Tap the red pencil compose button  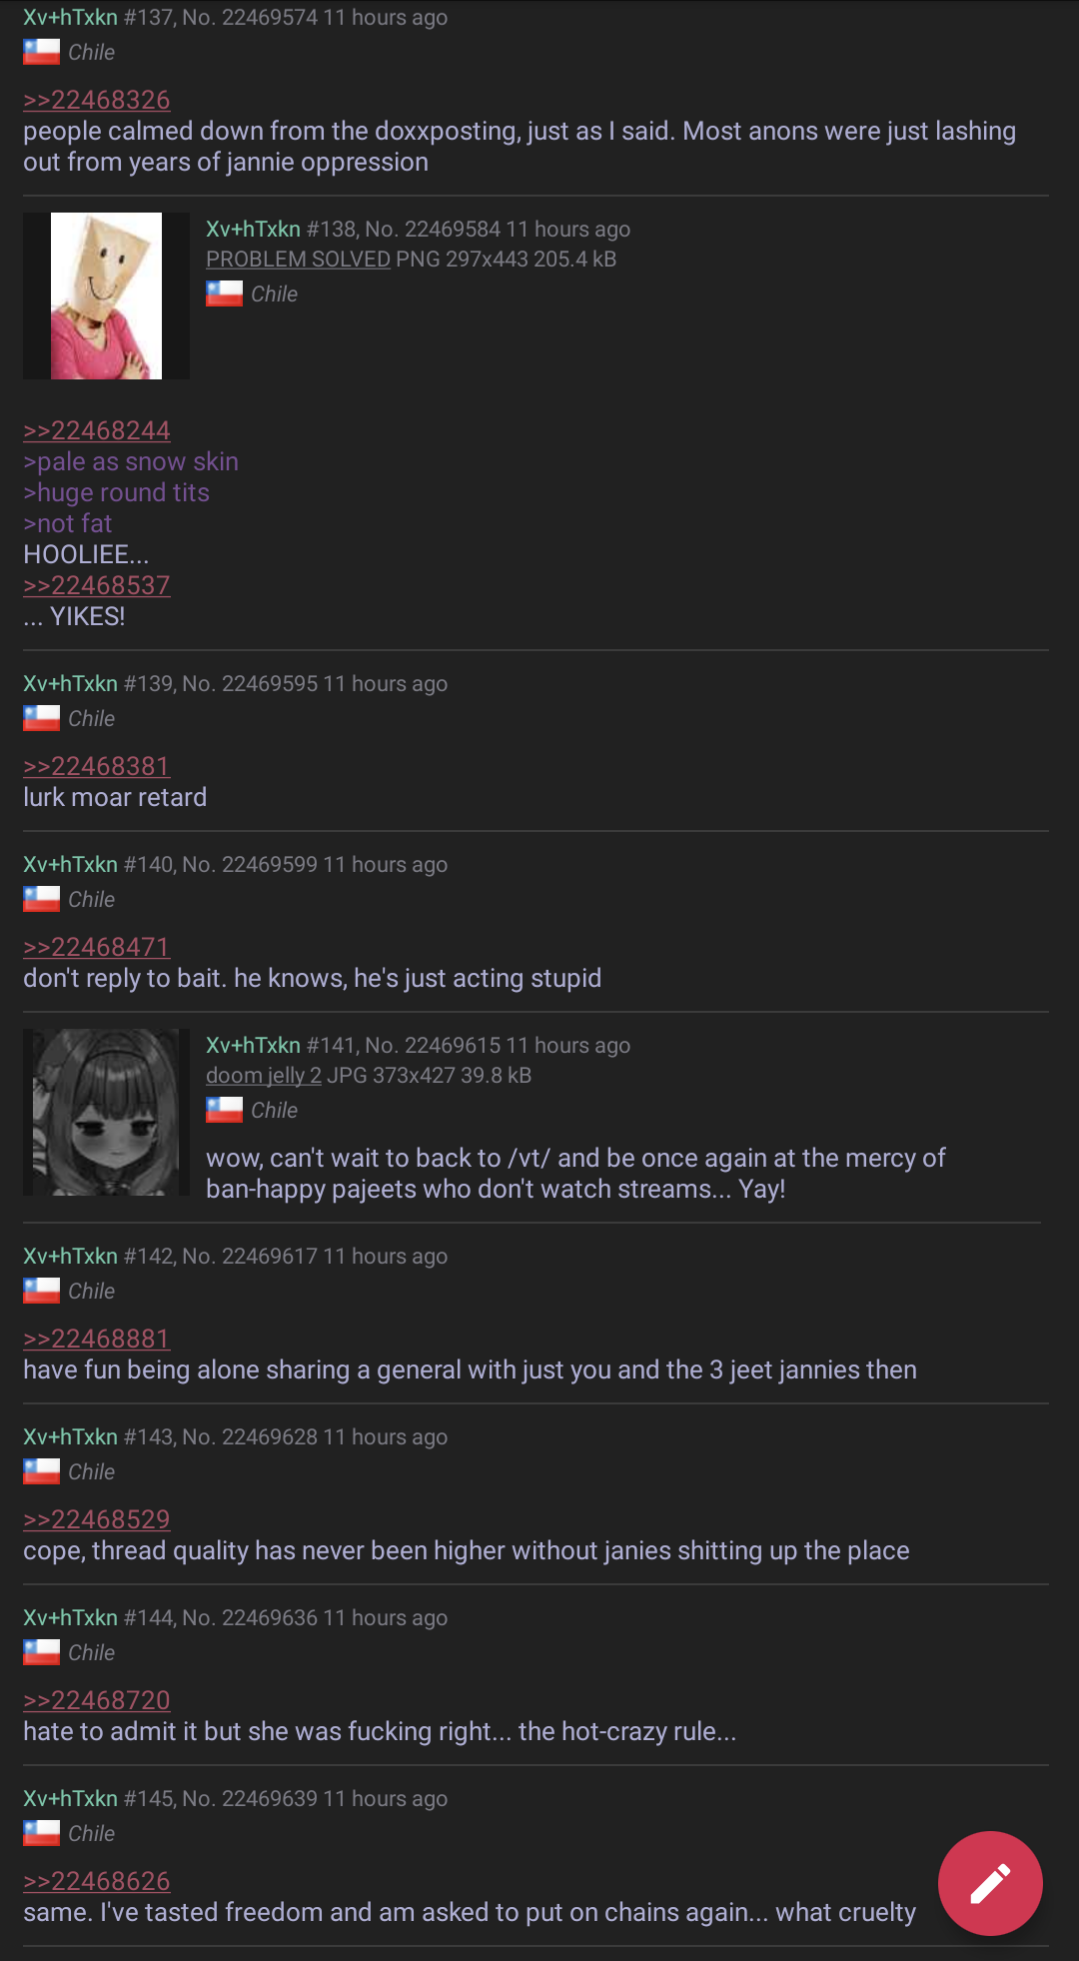pyautogui.click(x=990, y=1883)
